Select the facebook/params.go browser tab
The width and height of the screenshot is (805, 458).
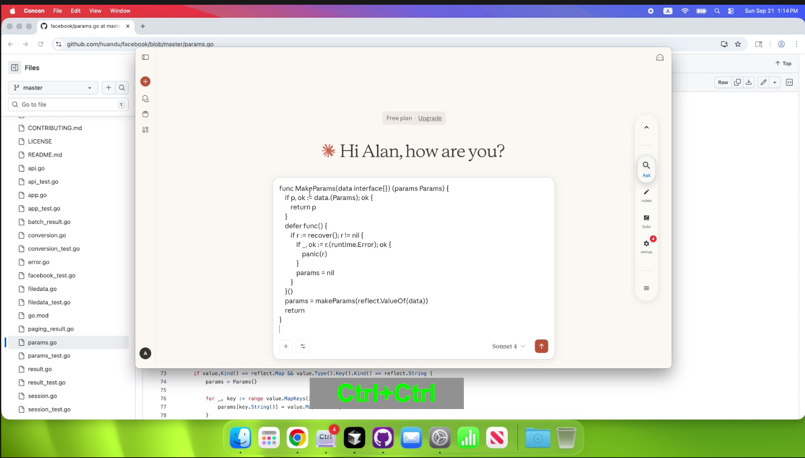[85, 26]
